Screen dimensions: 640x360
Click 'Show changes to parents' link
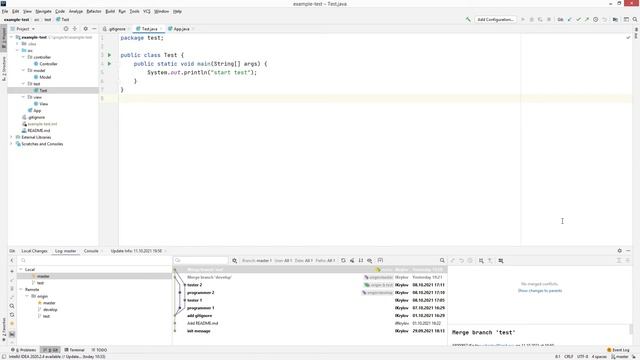point(540,291)
